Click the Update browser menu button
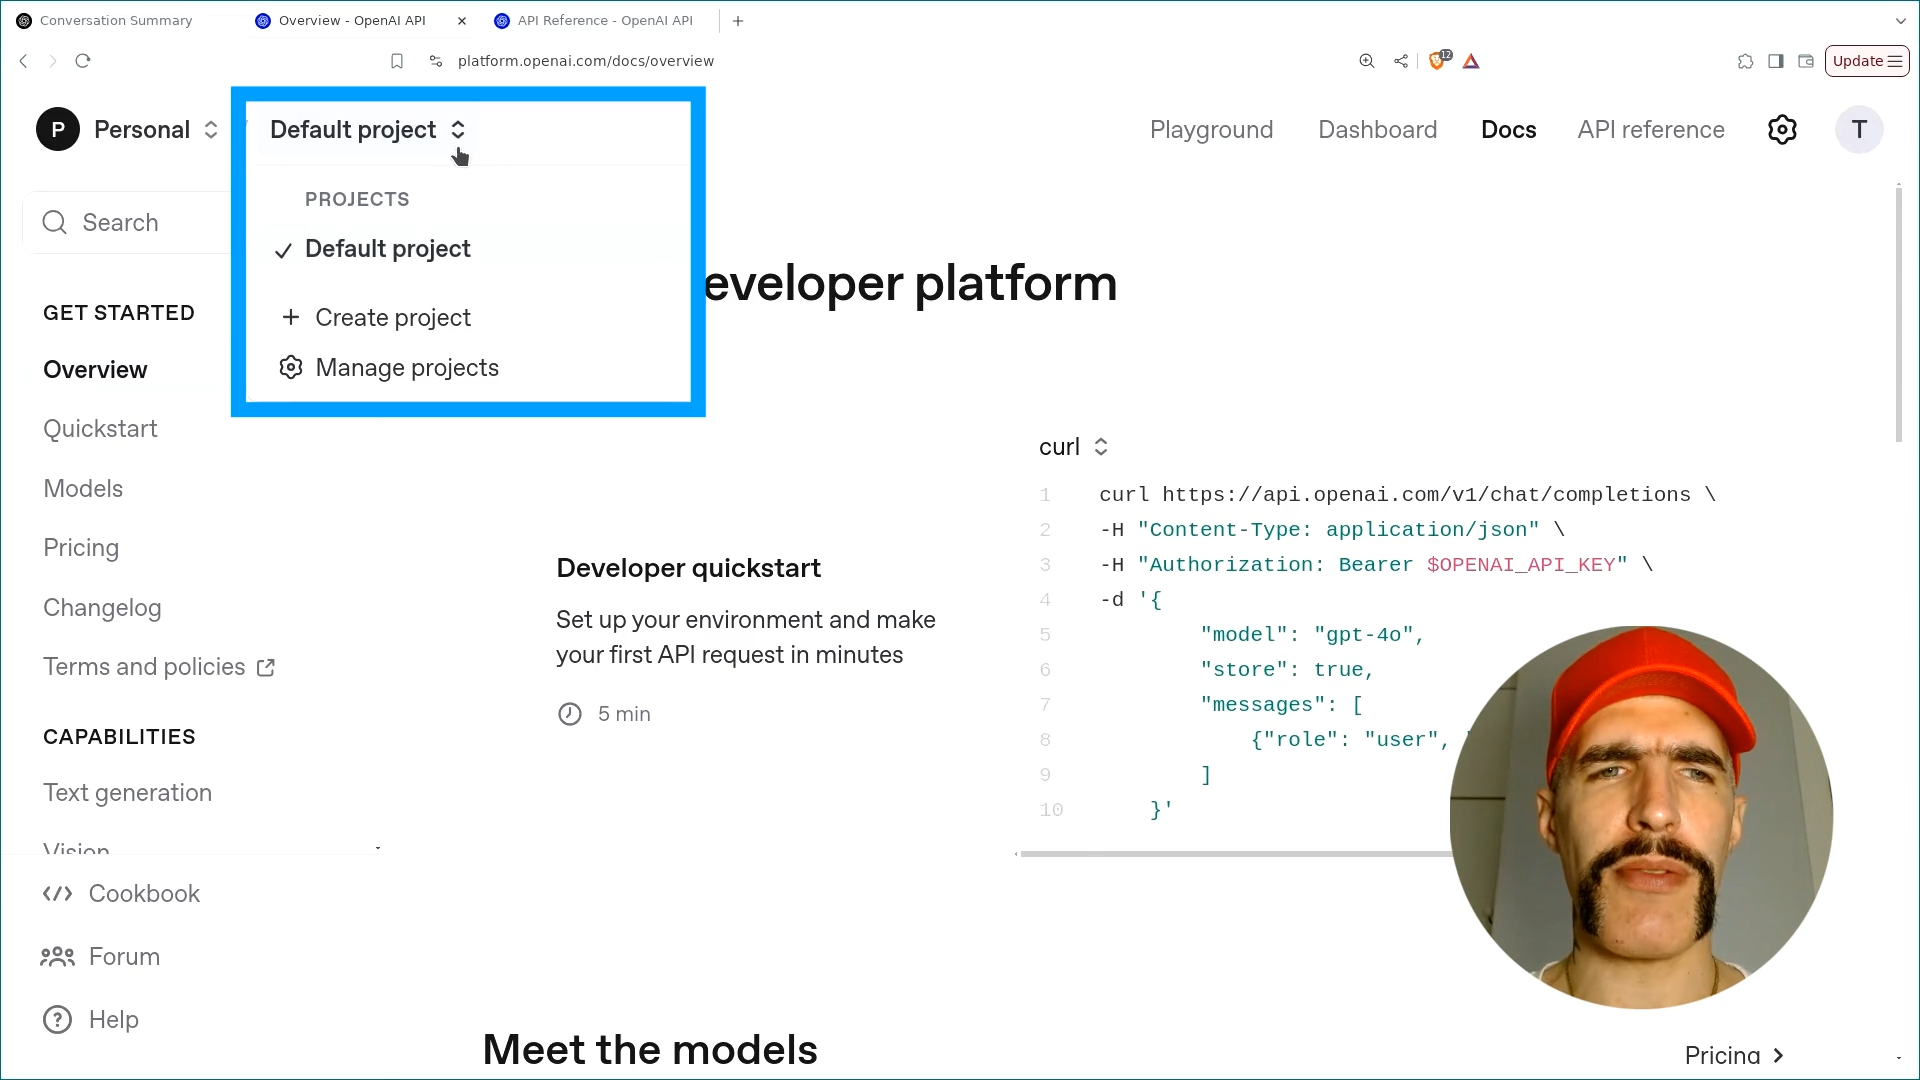The height and width of the screenshot is (1080, 1920). click(x=1867, y=61)
